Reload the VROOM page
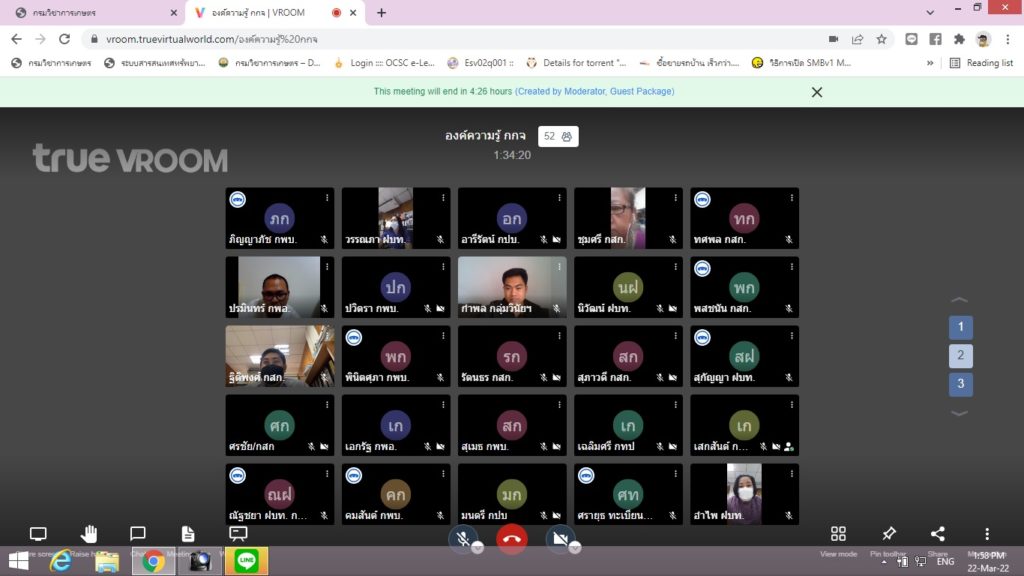 click(64, 39)
